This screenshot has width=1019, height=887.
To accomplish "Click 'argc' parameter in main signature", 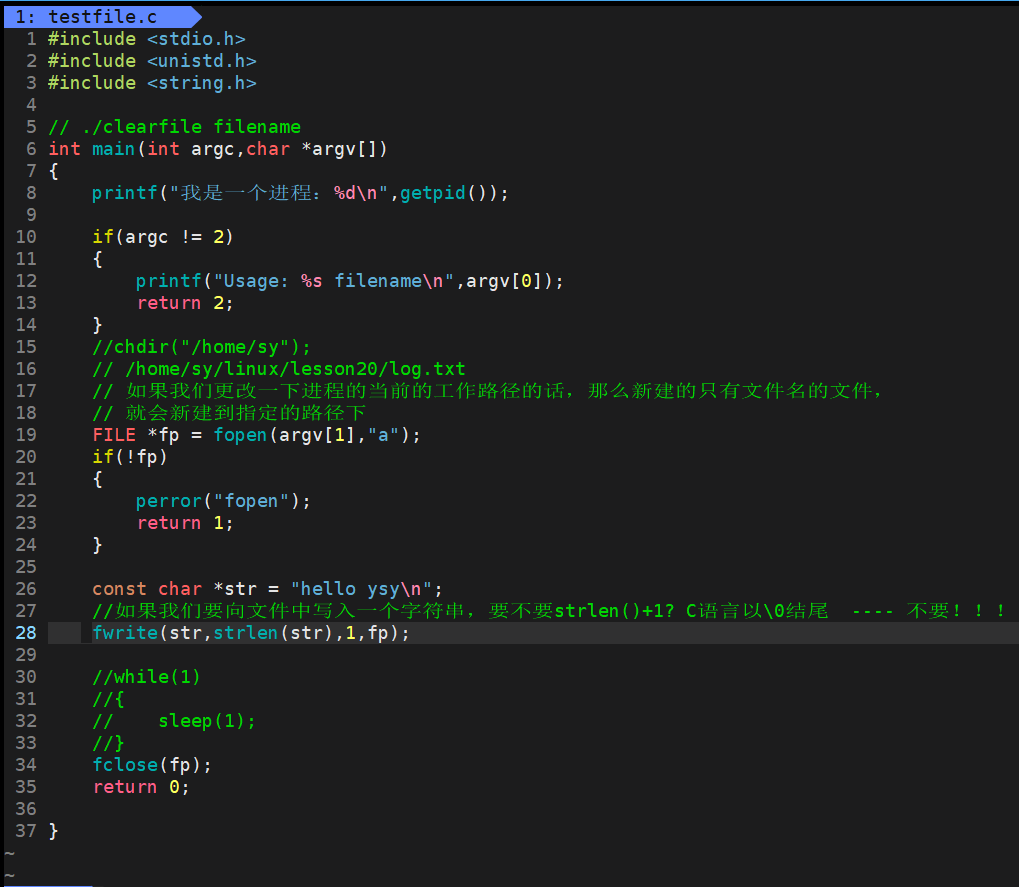I will (x=213, y=149).
